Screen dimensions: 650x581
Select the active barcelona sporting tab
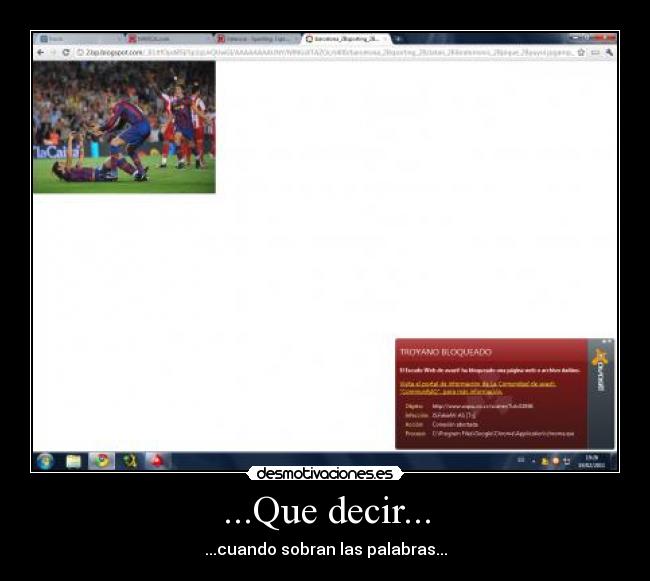point(347,39)
